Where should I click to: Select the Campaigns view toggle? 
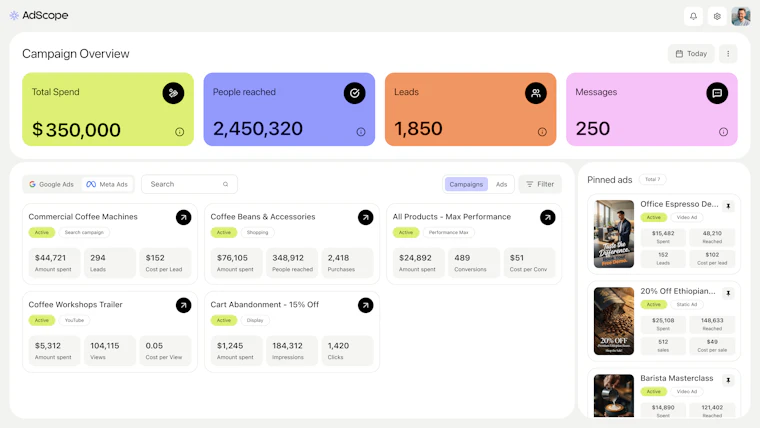[466, 184]
